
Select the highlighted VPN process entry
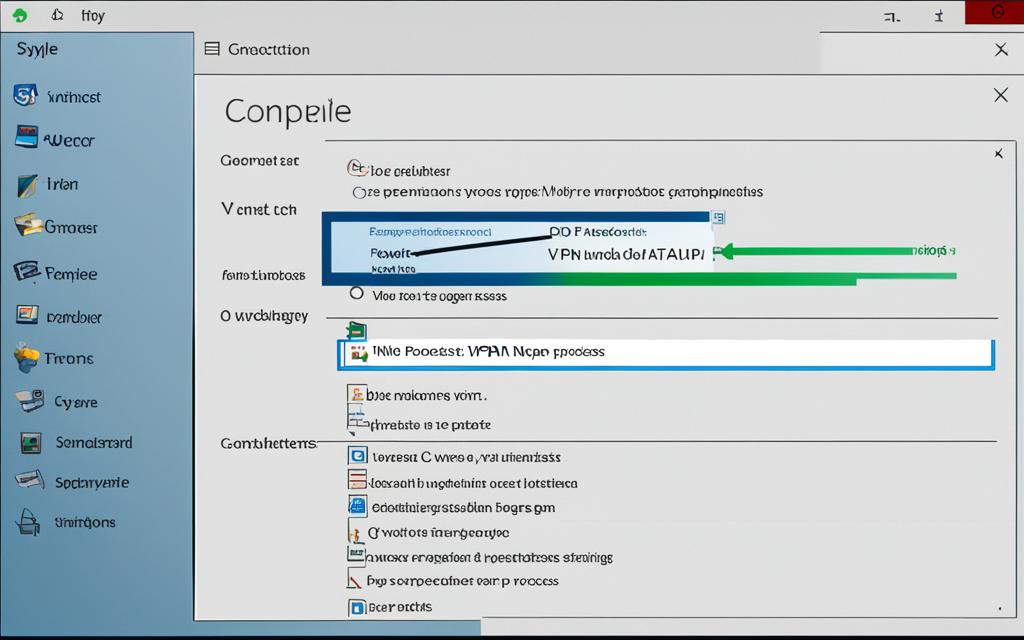click(665, 351)
